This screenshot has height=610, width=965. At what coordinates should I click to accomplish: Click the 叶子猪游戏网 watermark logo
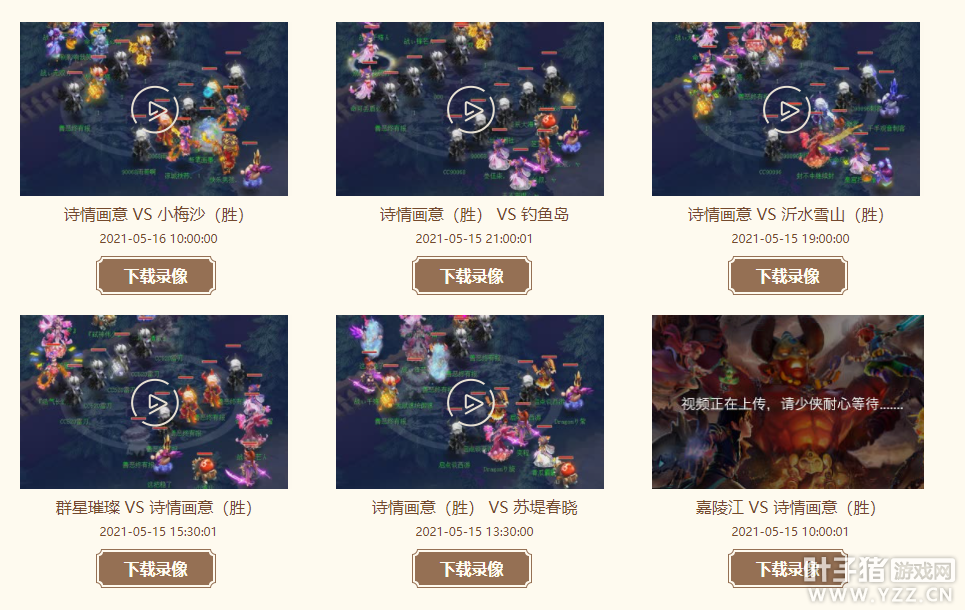(879, 579)
